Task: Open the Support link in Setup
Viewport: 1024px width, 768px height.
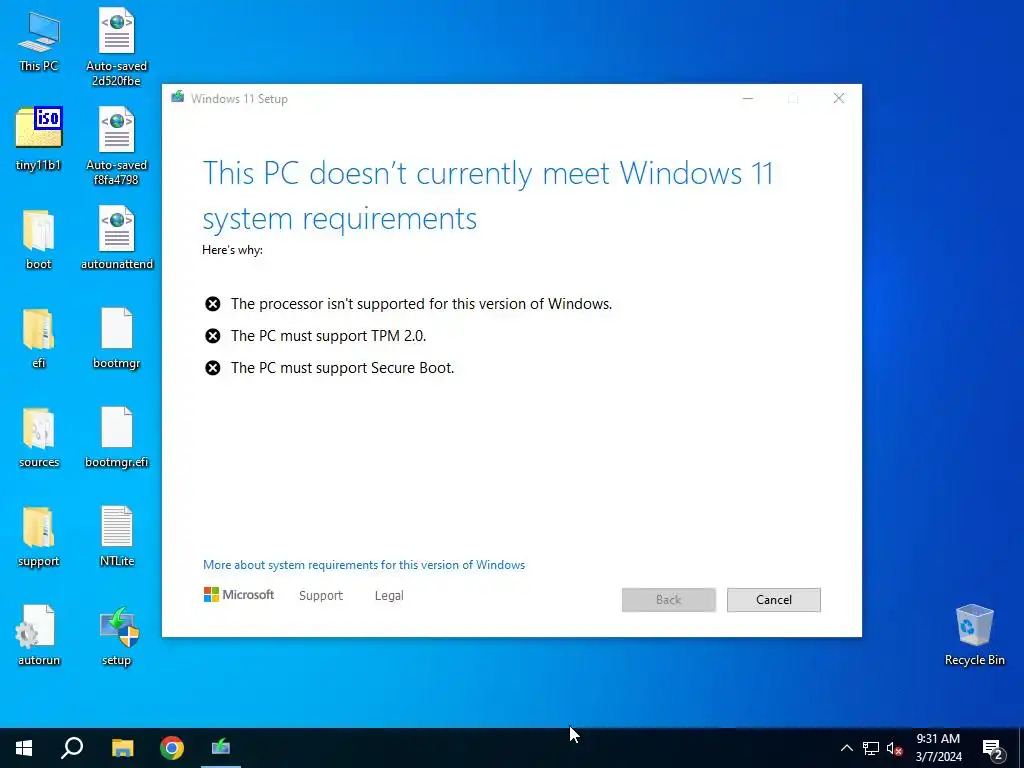Action: pyautogui.click(x=321, y=596)
